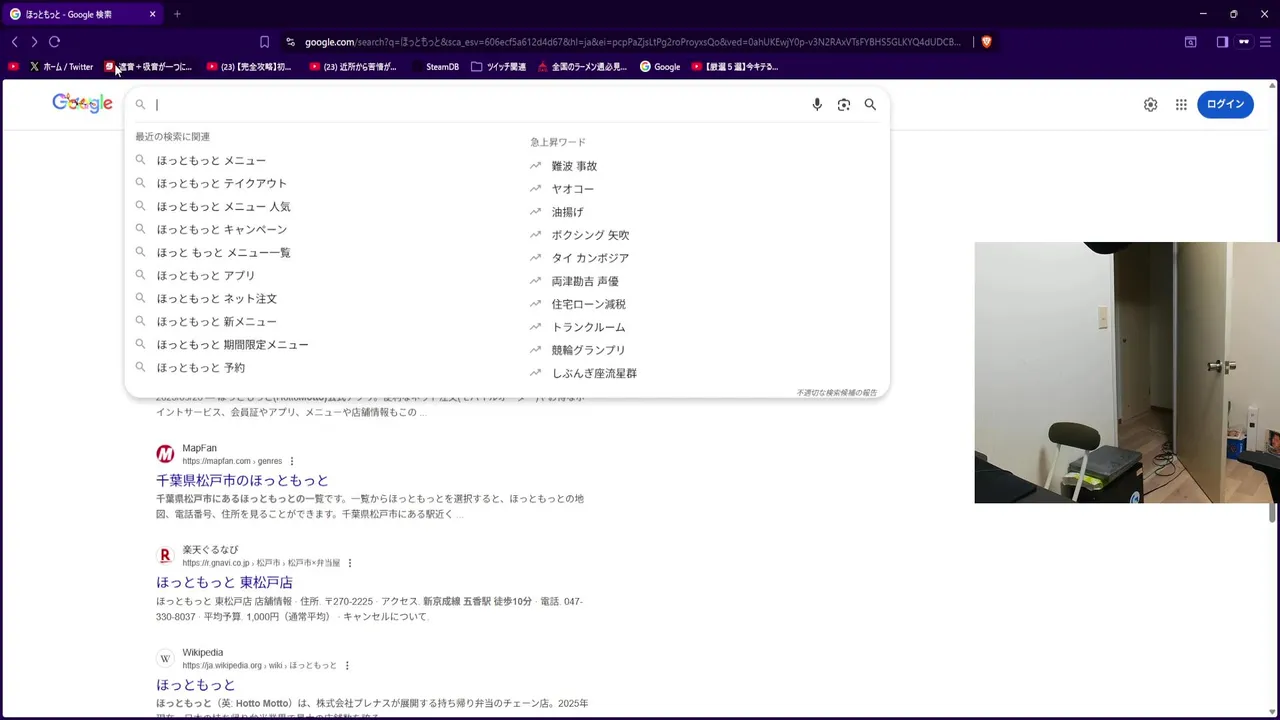Start voice search microphone

pyautogui.click(x=817, y=104)
